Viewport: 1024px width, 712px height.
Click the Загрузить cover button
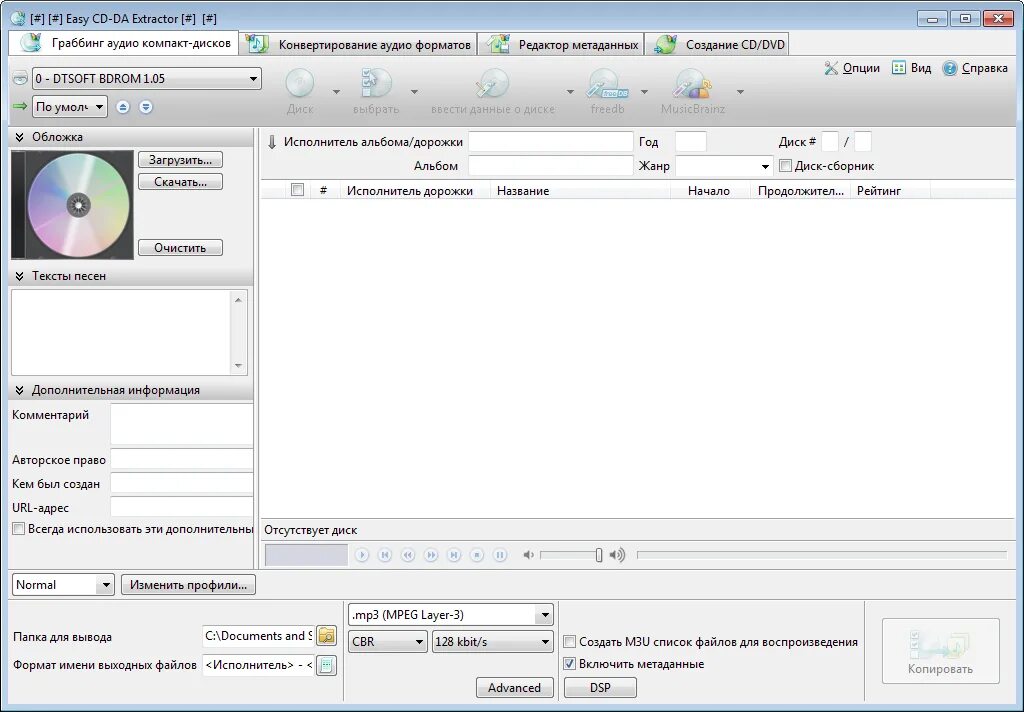pos(180,159)
